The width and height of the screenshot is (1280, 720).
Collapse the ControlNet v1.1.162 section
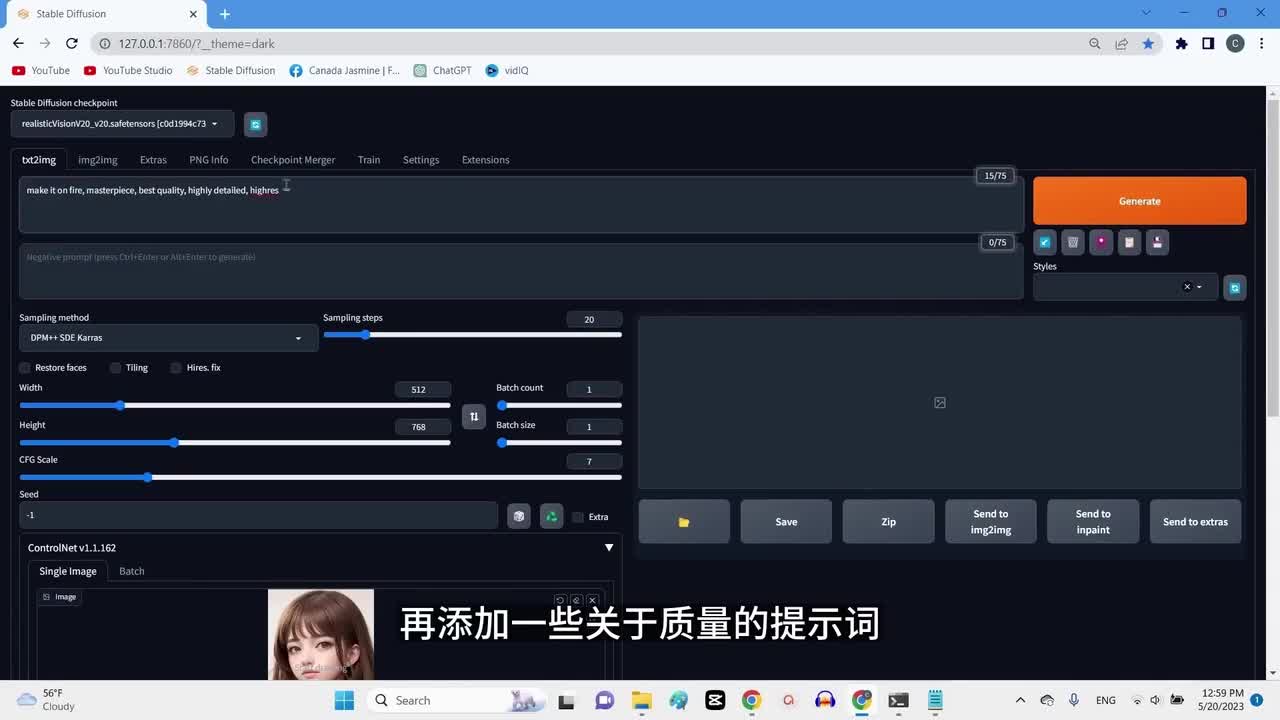[609, 548]
